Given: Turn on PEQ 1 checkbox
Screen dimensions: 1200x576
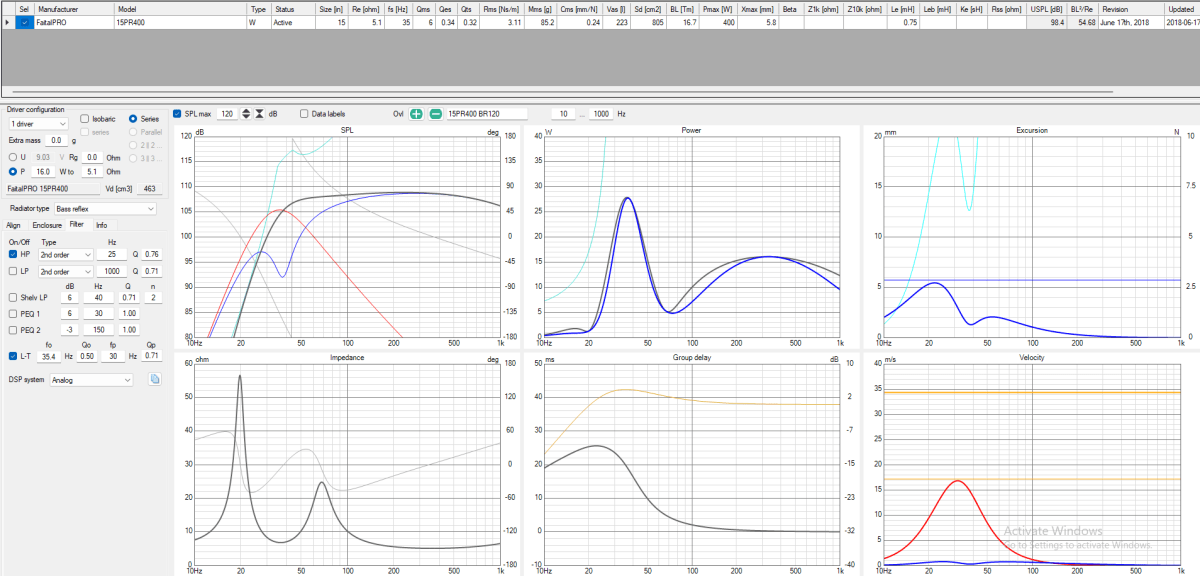Looking at the screenshot, I should pyautogui.click(x=12, y=313).
